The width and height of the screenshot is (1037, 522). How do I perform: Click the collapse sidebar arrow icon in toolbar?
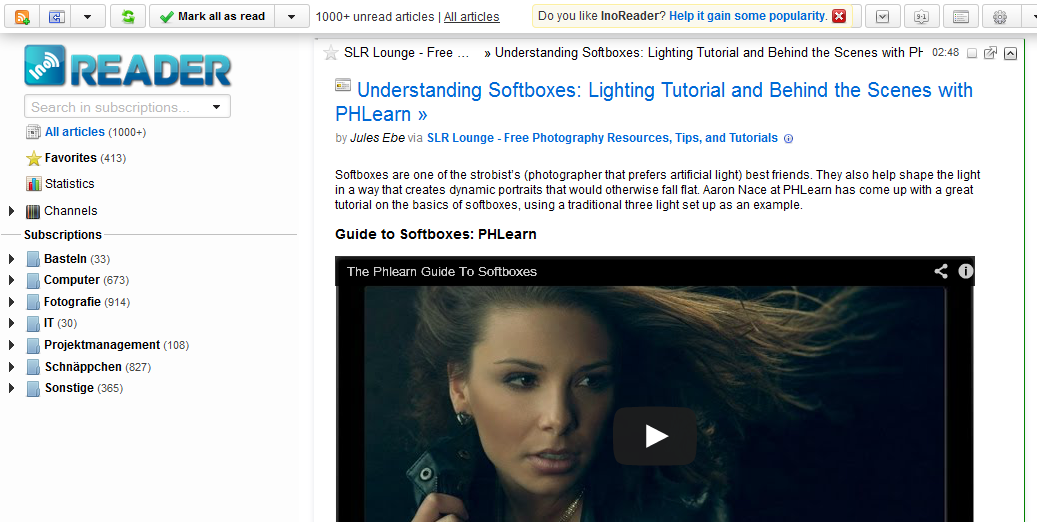(57, 17)
